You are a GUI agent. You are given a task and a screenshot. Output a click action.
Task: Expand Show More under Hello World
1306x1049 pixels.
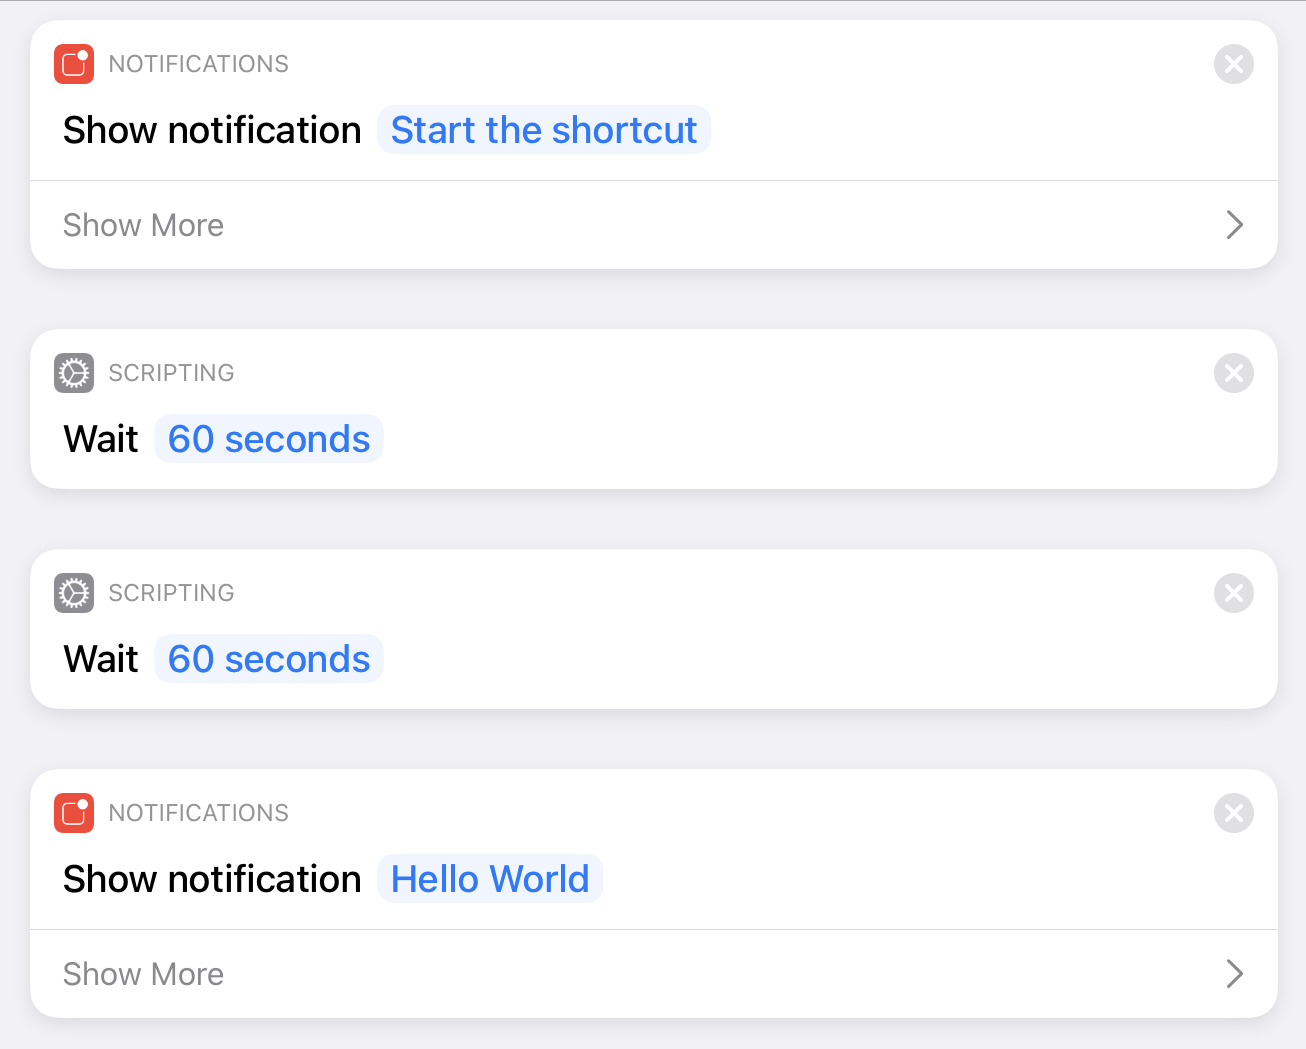pos(143,974)
